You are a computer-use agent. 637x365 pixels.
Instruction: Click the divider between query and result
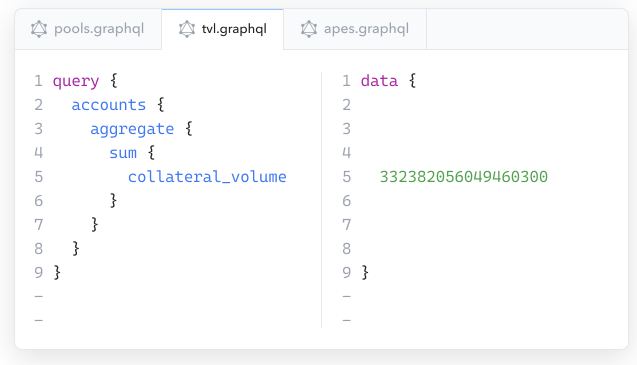click(x=321, y=200)
